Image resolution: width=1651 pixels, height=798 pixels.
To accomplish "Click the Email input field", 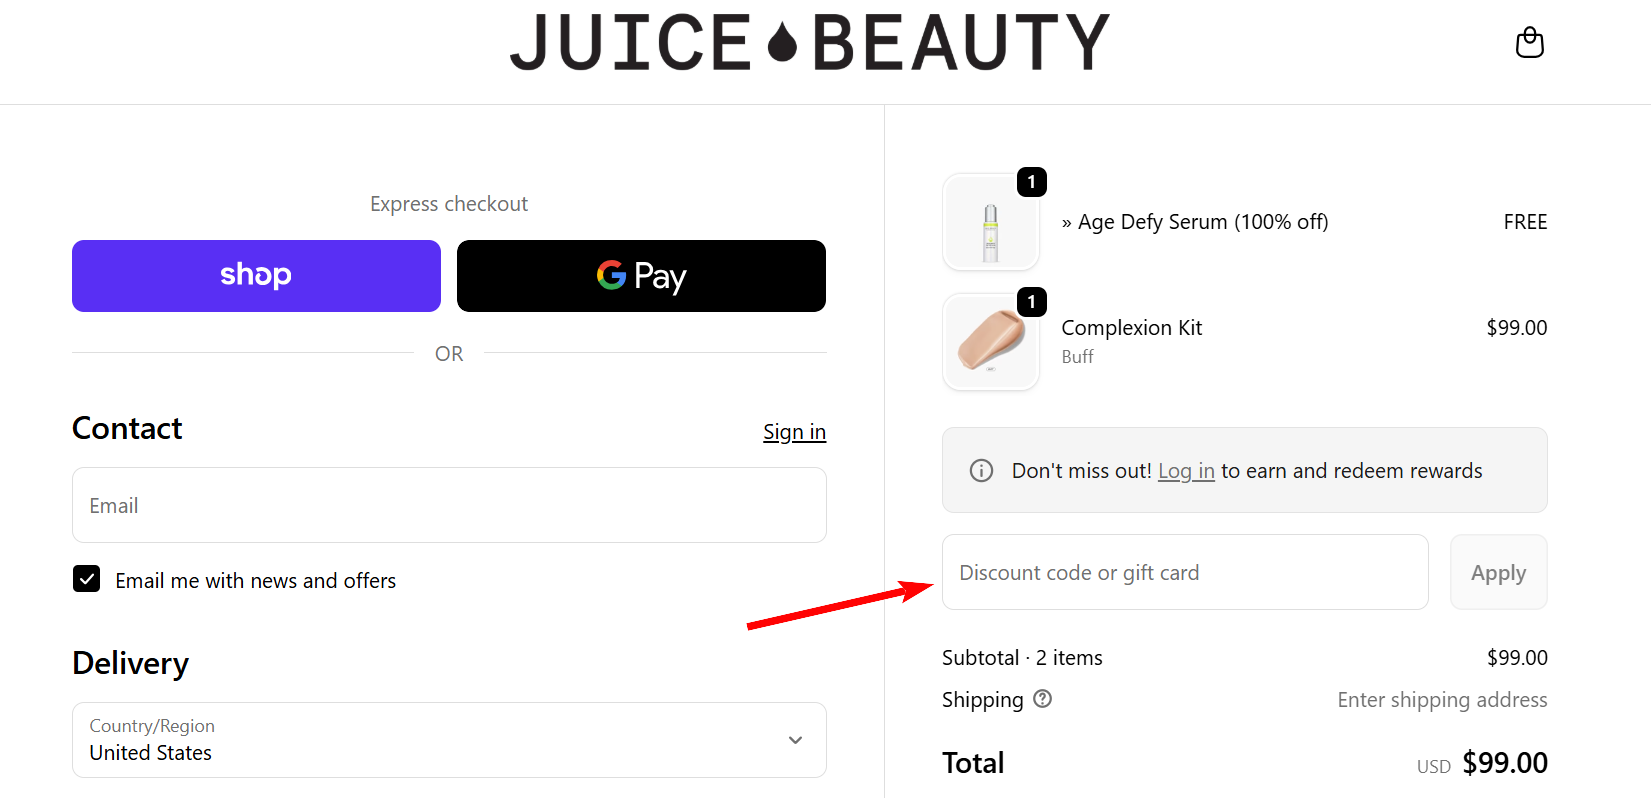I will pyautogui.click(x=448, y=505).
